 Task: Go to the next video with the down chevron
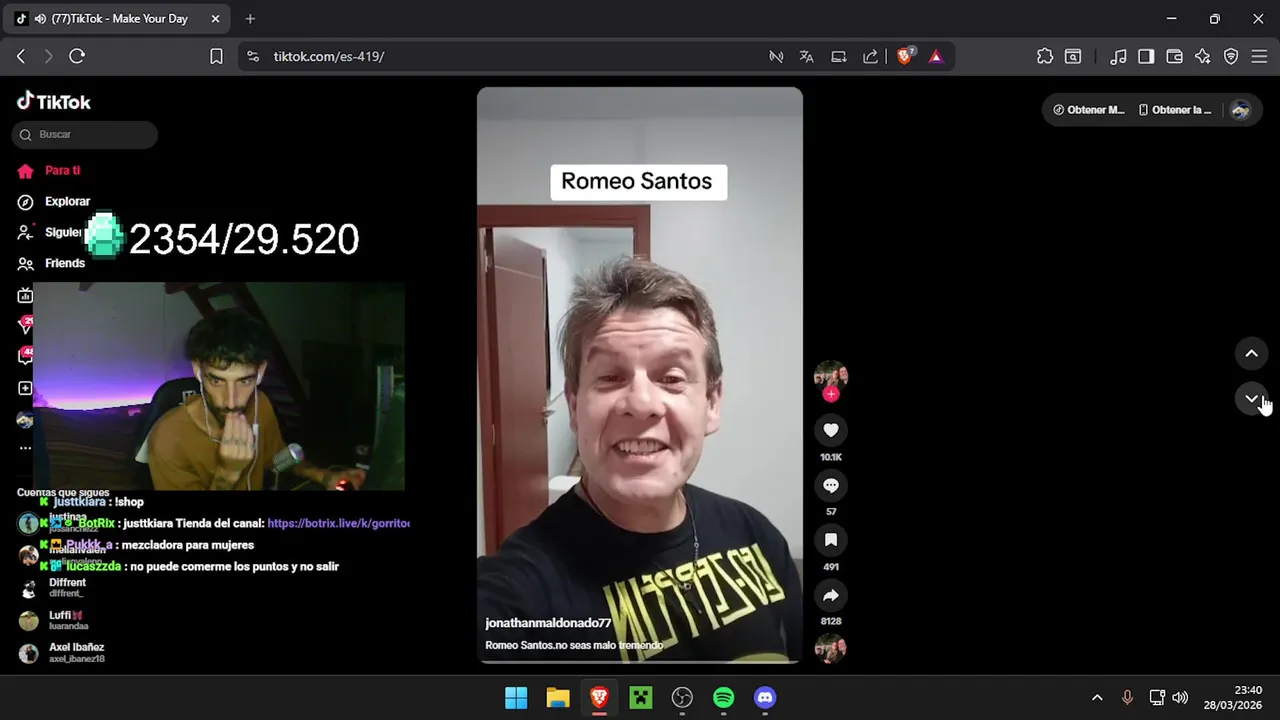click(1251, 399)
